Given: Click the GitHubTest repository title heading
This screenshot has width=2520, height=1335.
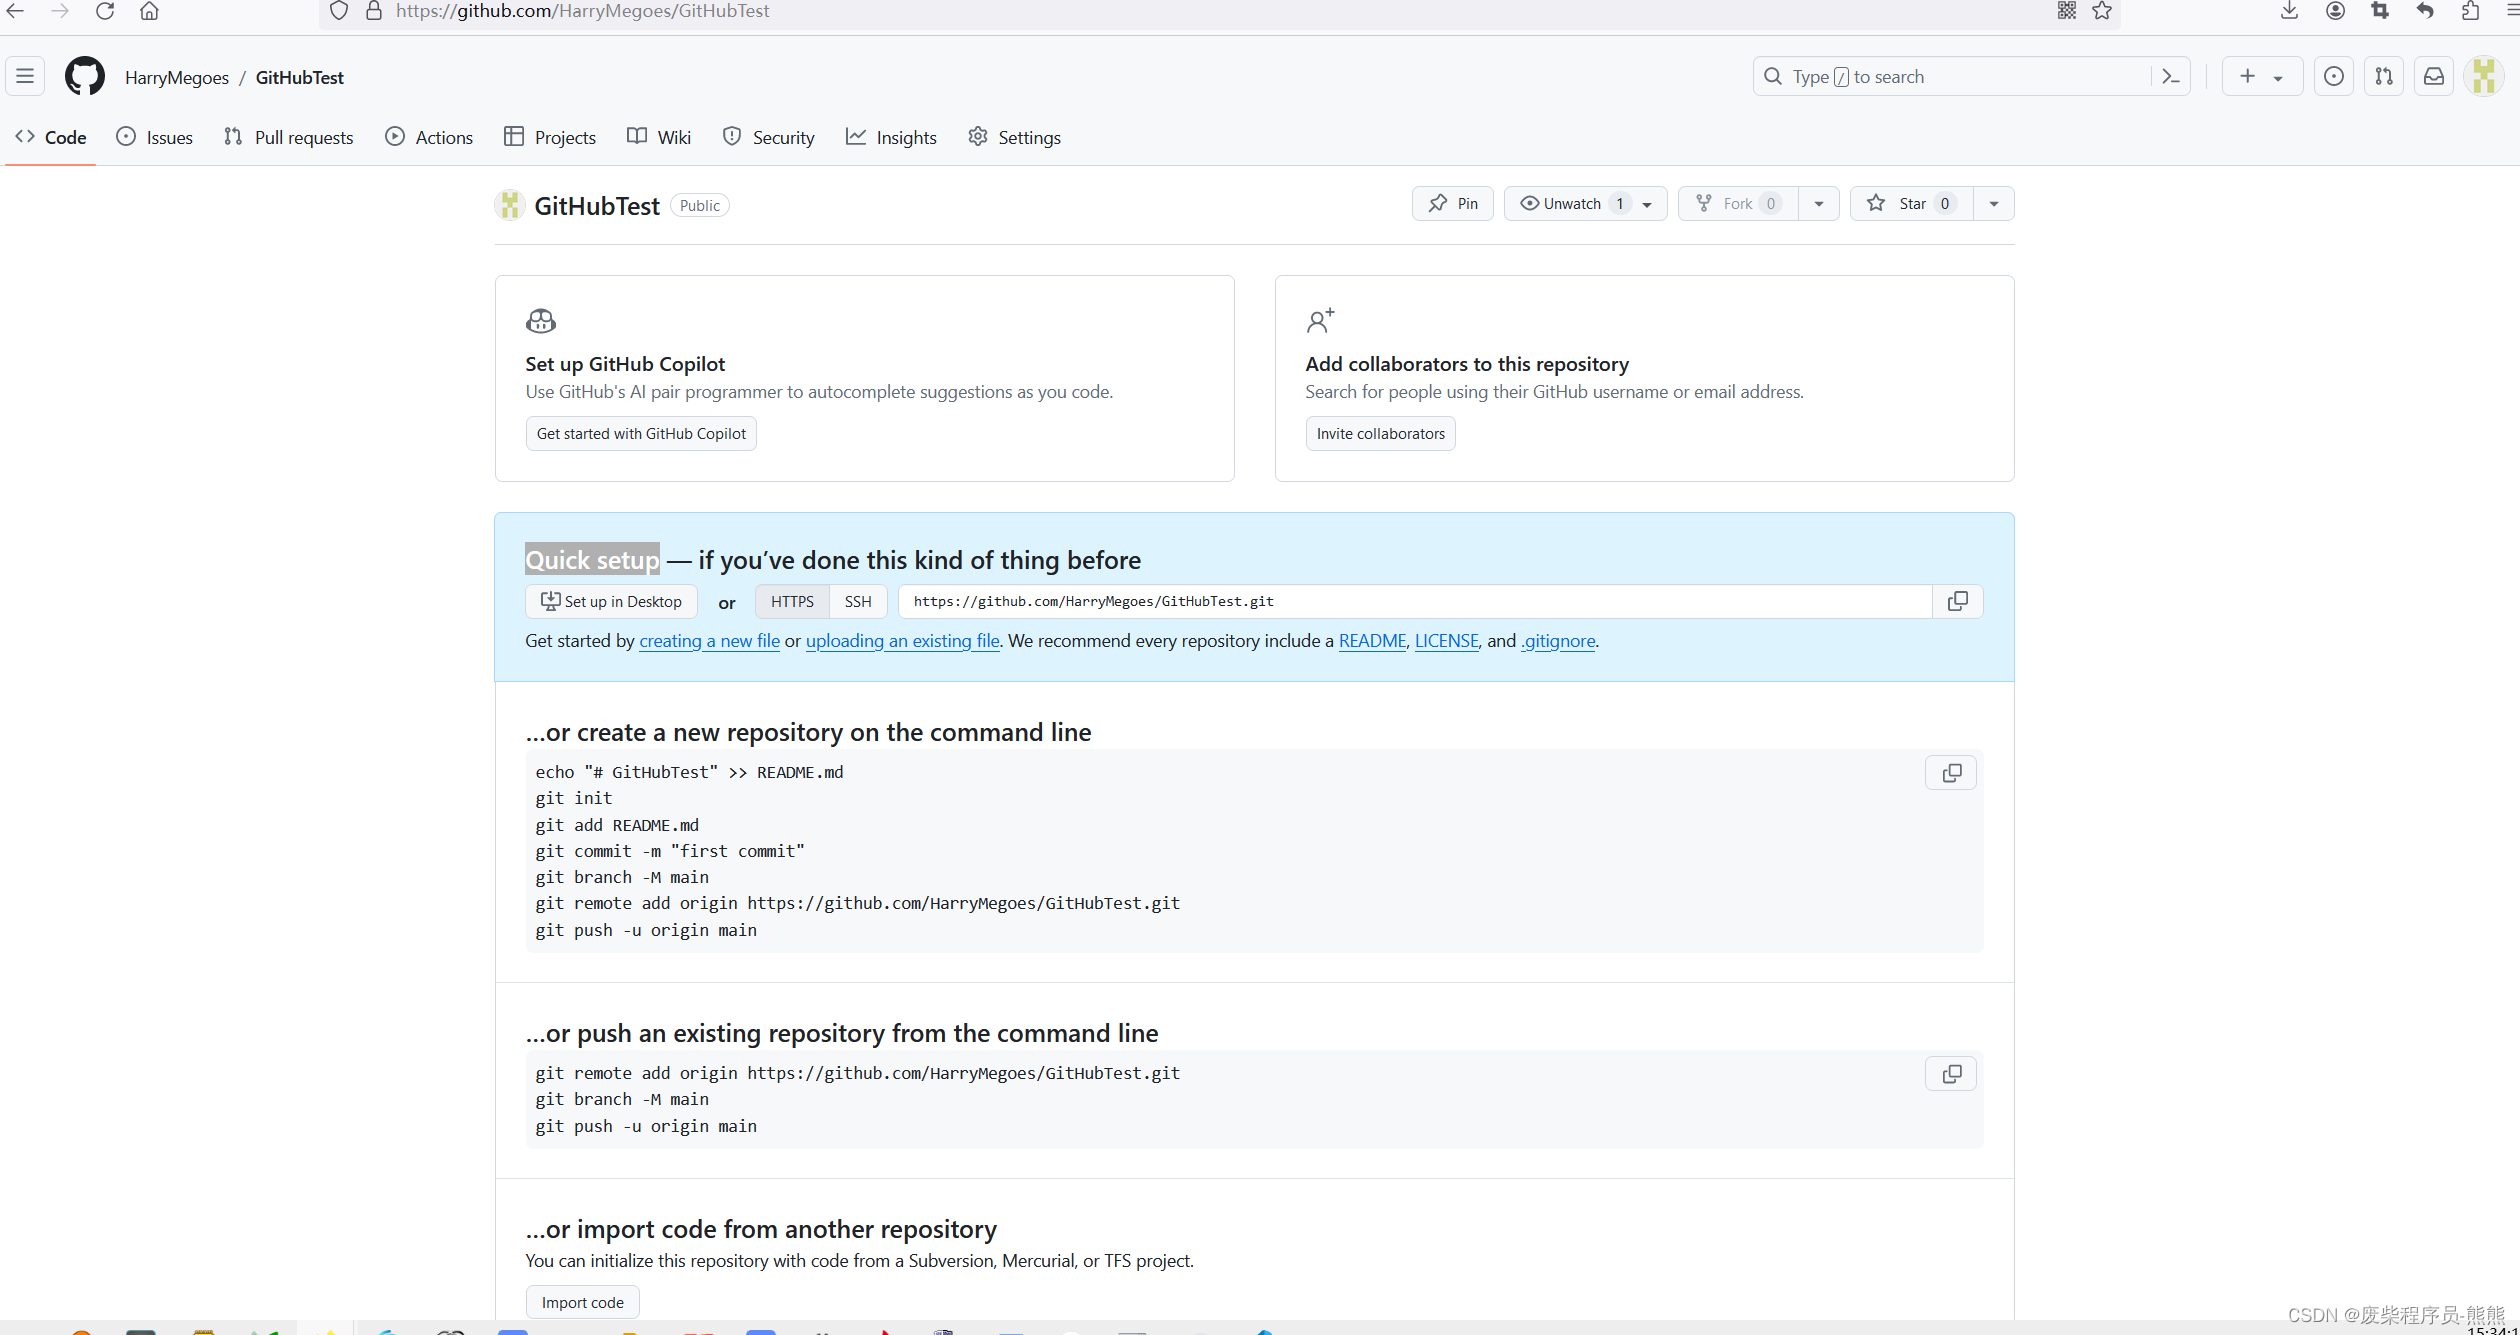Looking at the screenshot, I should pos(597,206).
